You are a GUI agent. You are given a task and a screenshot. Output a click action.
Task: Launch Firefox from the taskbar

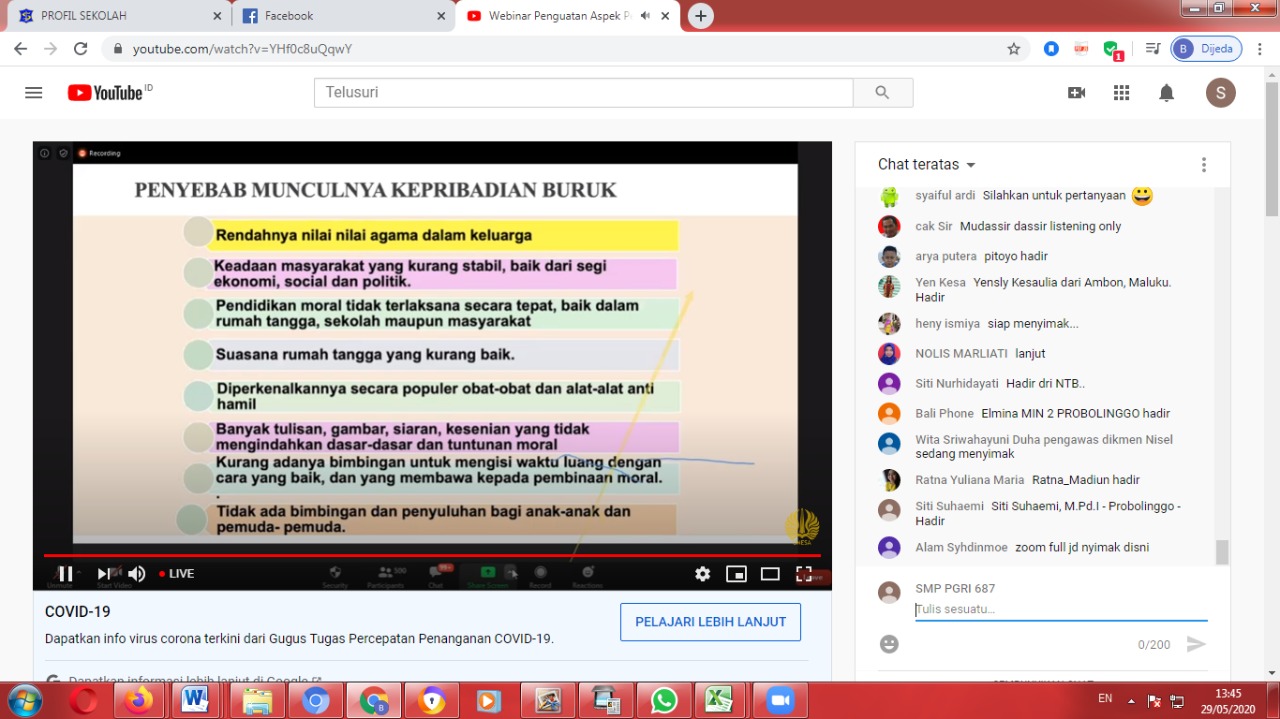pos(139,700)
